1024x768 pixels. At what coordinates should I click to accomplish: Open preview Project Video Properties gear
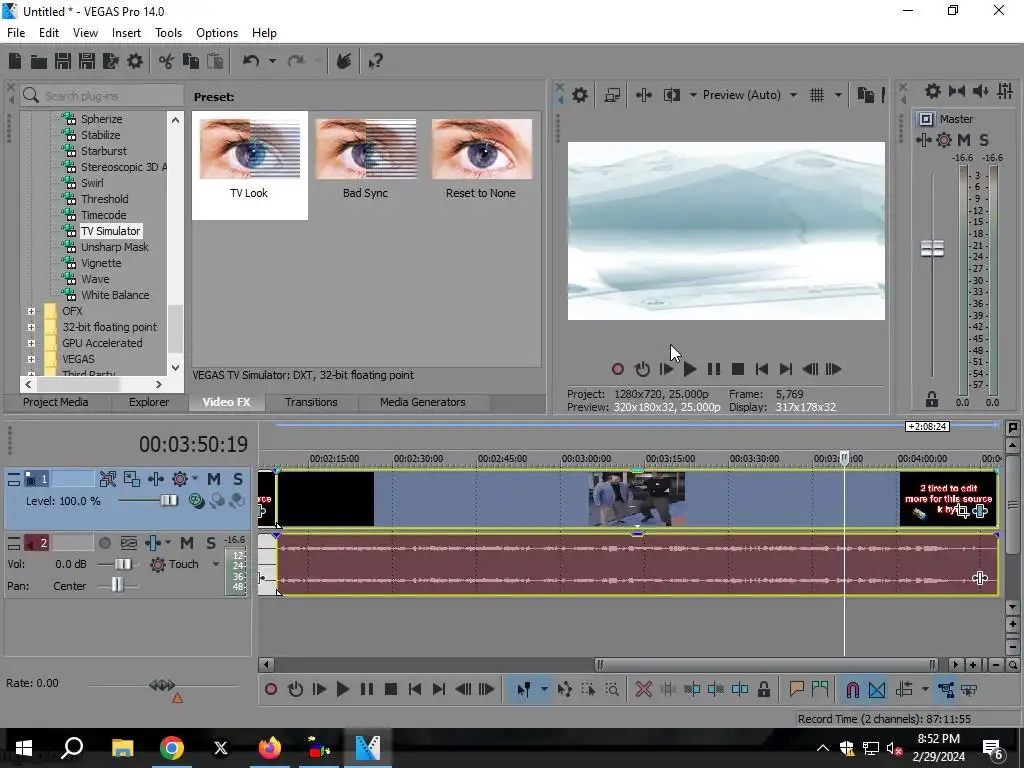coord(580,95)
